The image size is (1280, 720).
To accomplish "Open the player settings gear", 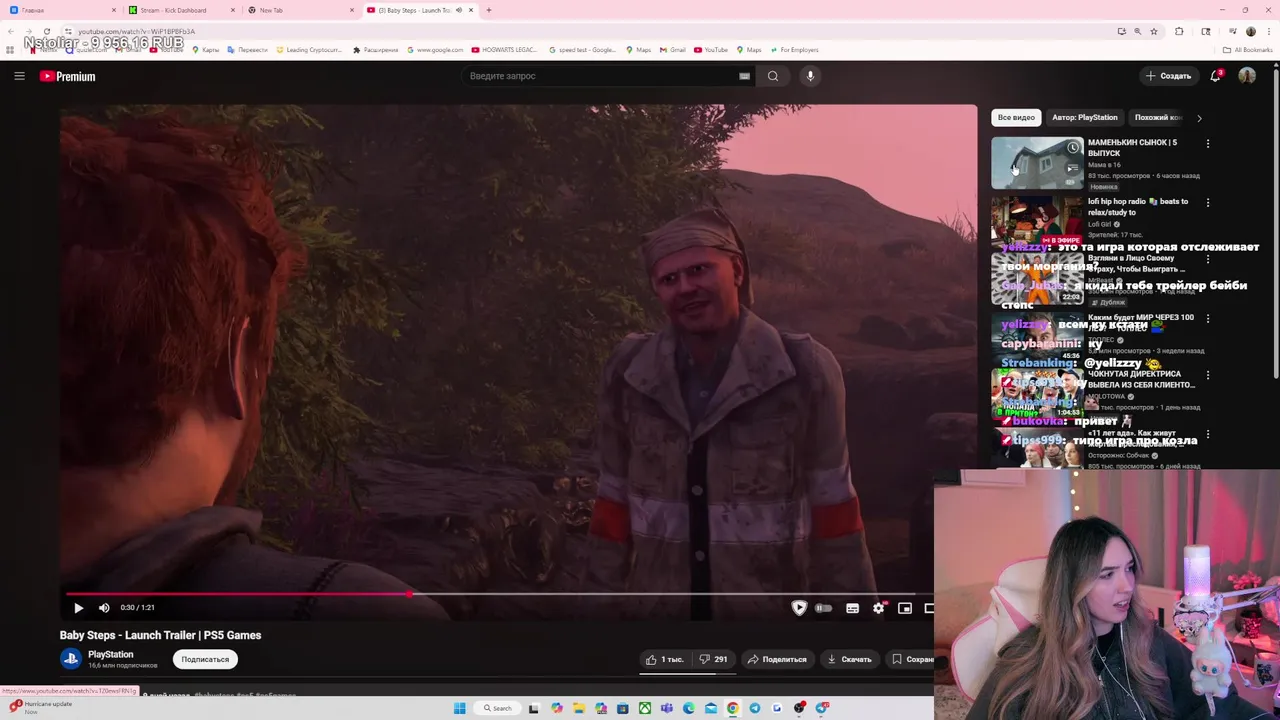I will point(878,608).
